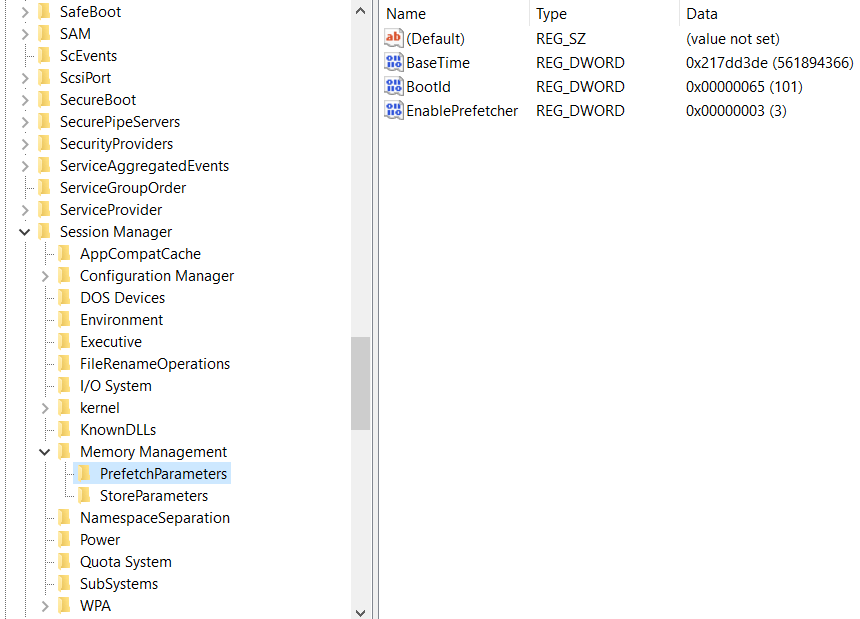860x619 pixels.
Task: Click the Type column header
Action: click(603, 14)
